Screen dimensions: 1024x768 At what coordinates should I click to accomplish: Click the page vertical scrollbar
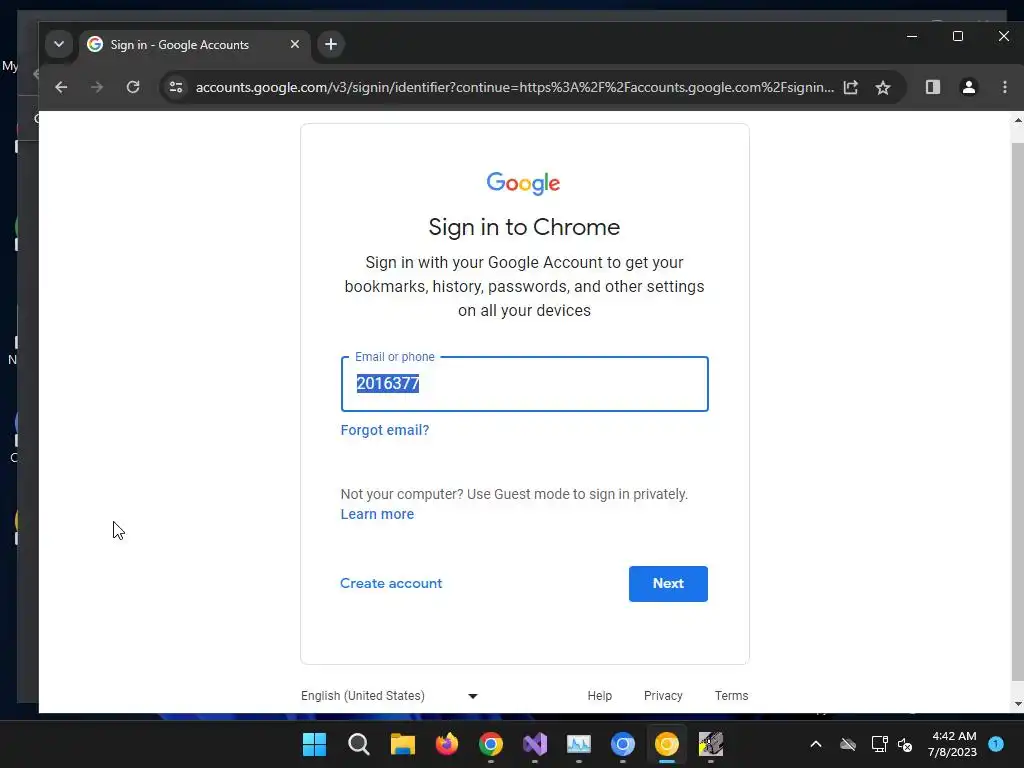click(x=1017, y=411)
